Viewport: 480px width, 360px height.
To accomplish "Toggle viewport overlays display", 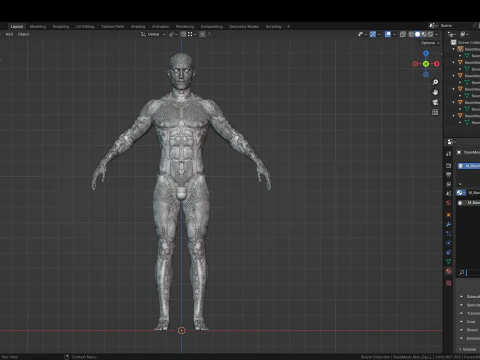I will [x=388, y=34].
